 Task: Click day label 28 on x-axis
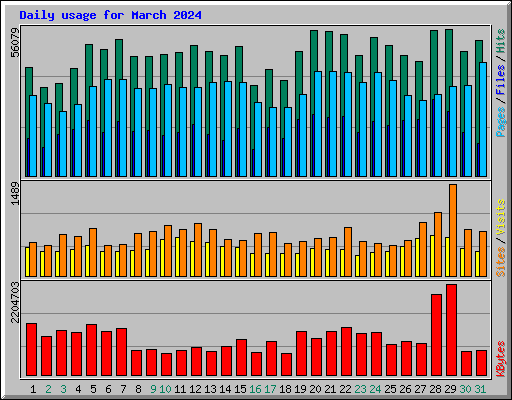[x=435, y=389]
